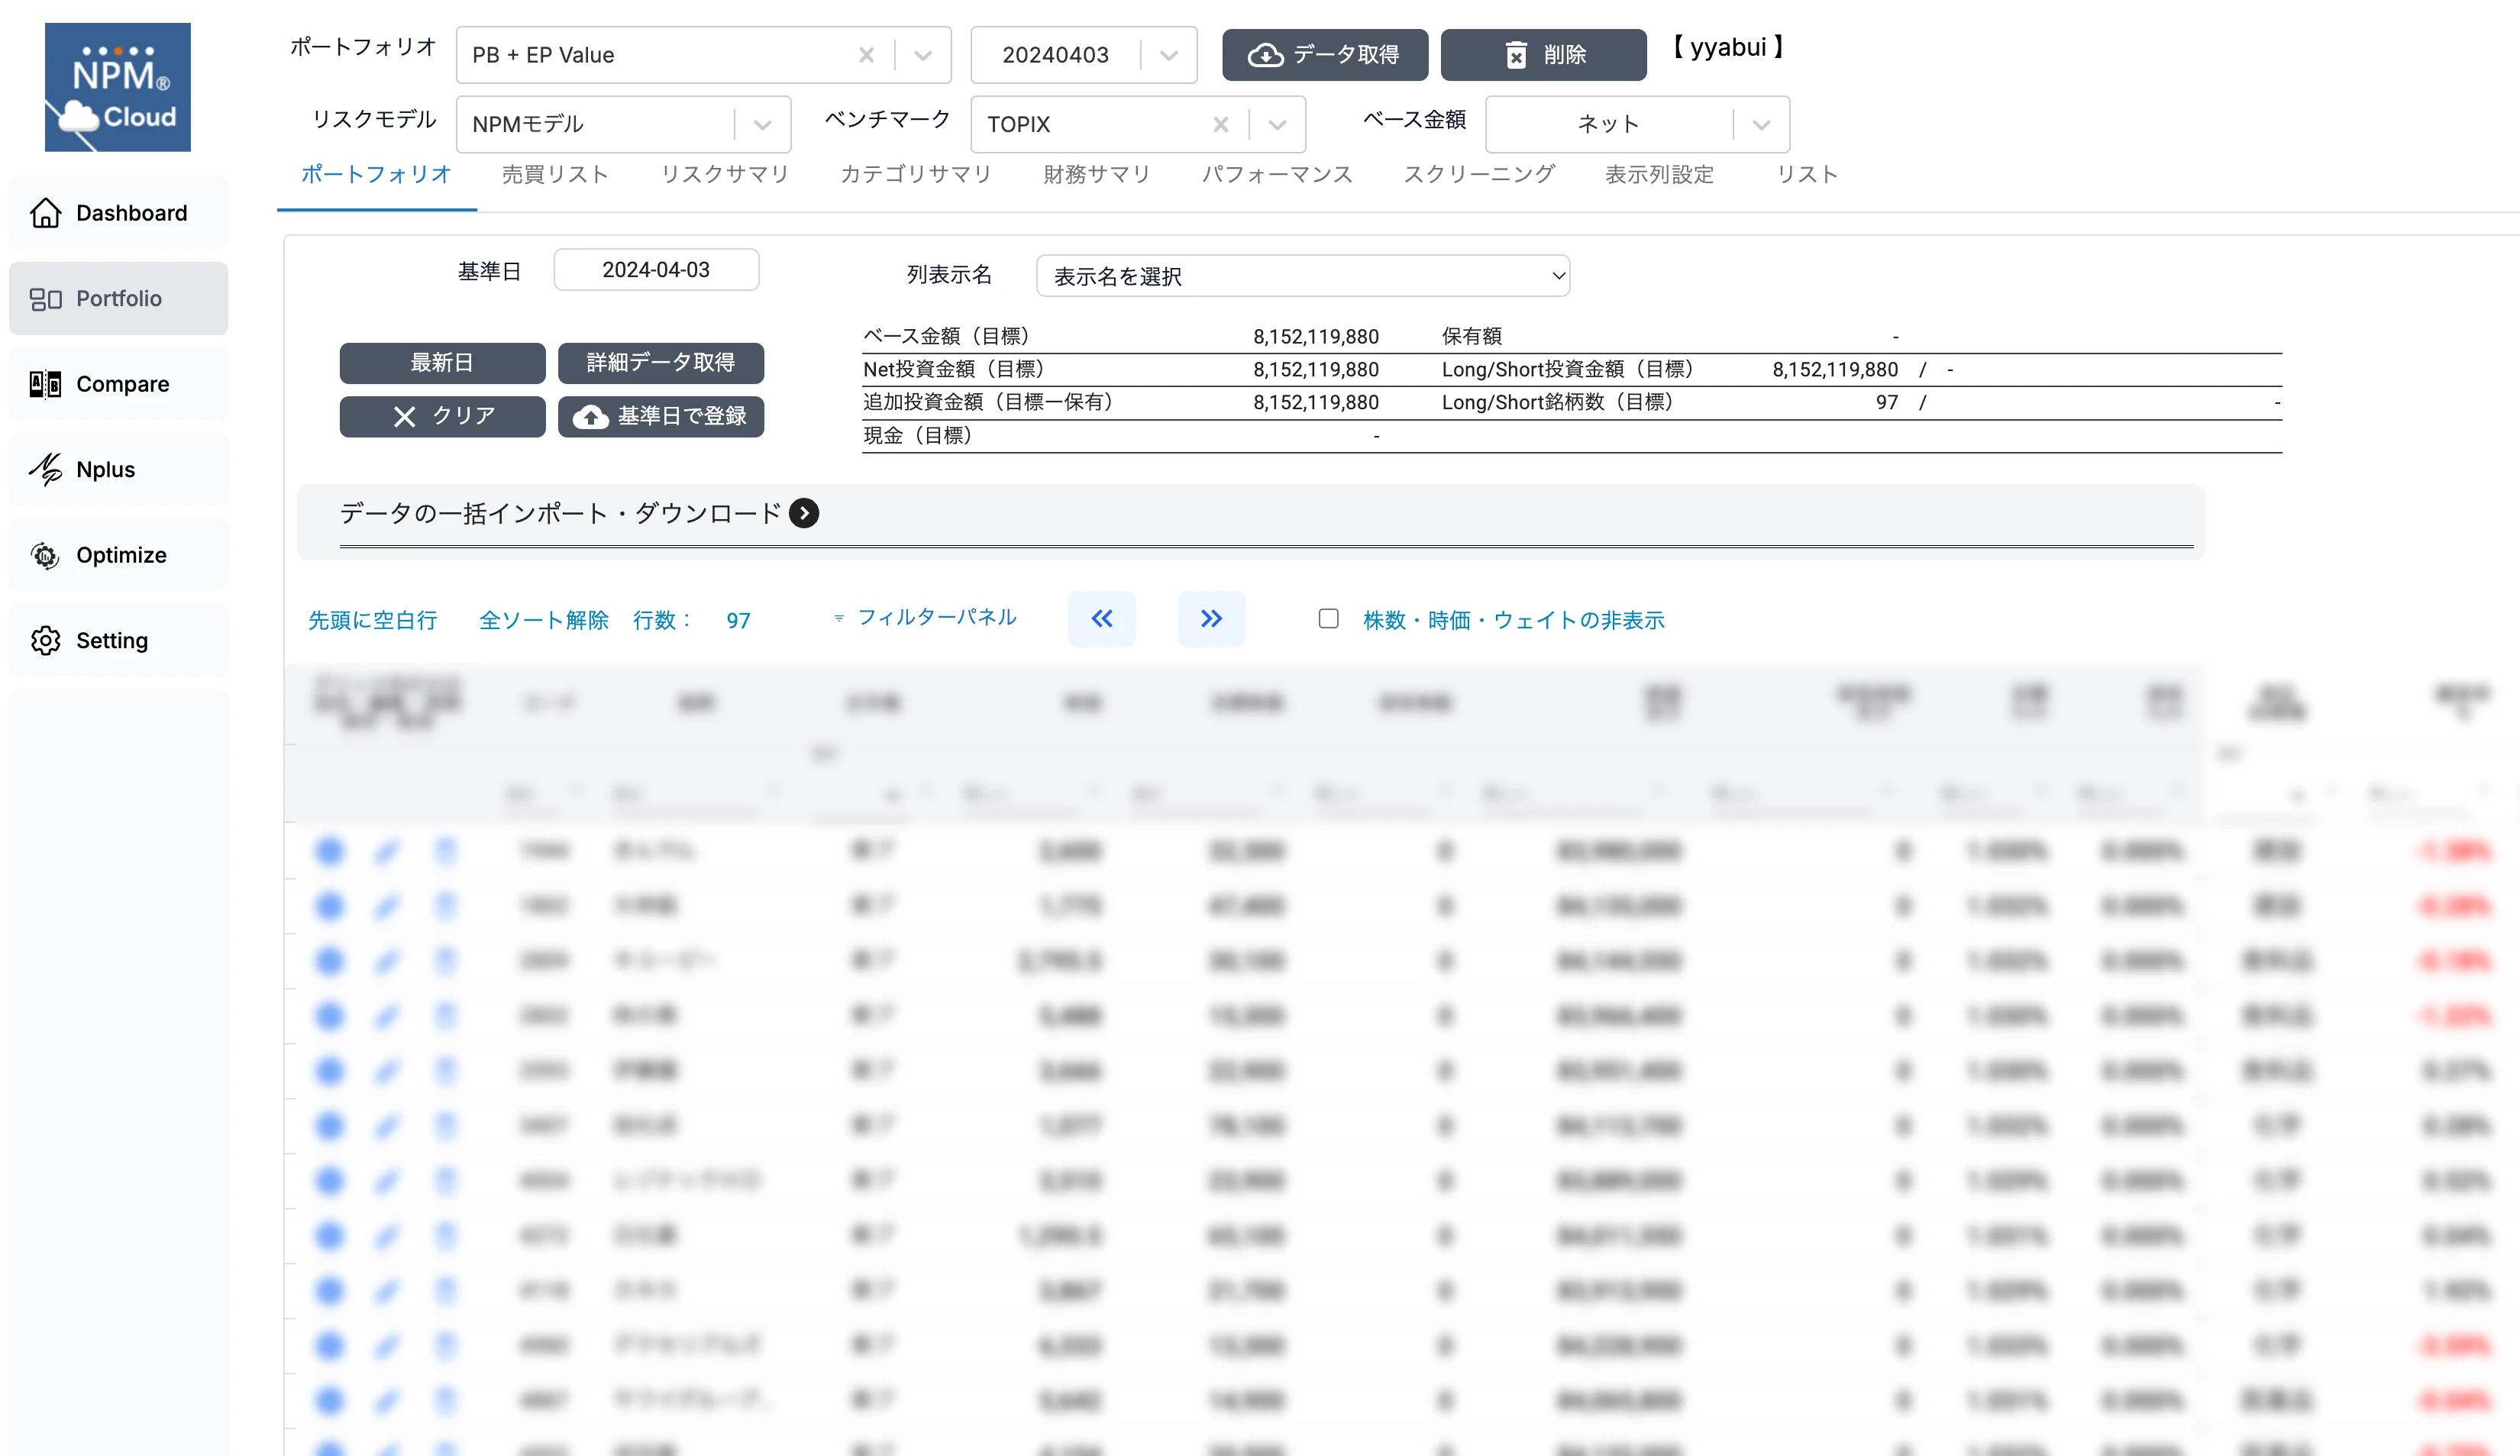This screenshot has width=2520, height=1456.
Task: Click the double-right arrow paging button
Action: click(x=1210, y=619)
